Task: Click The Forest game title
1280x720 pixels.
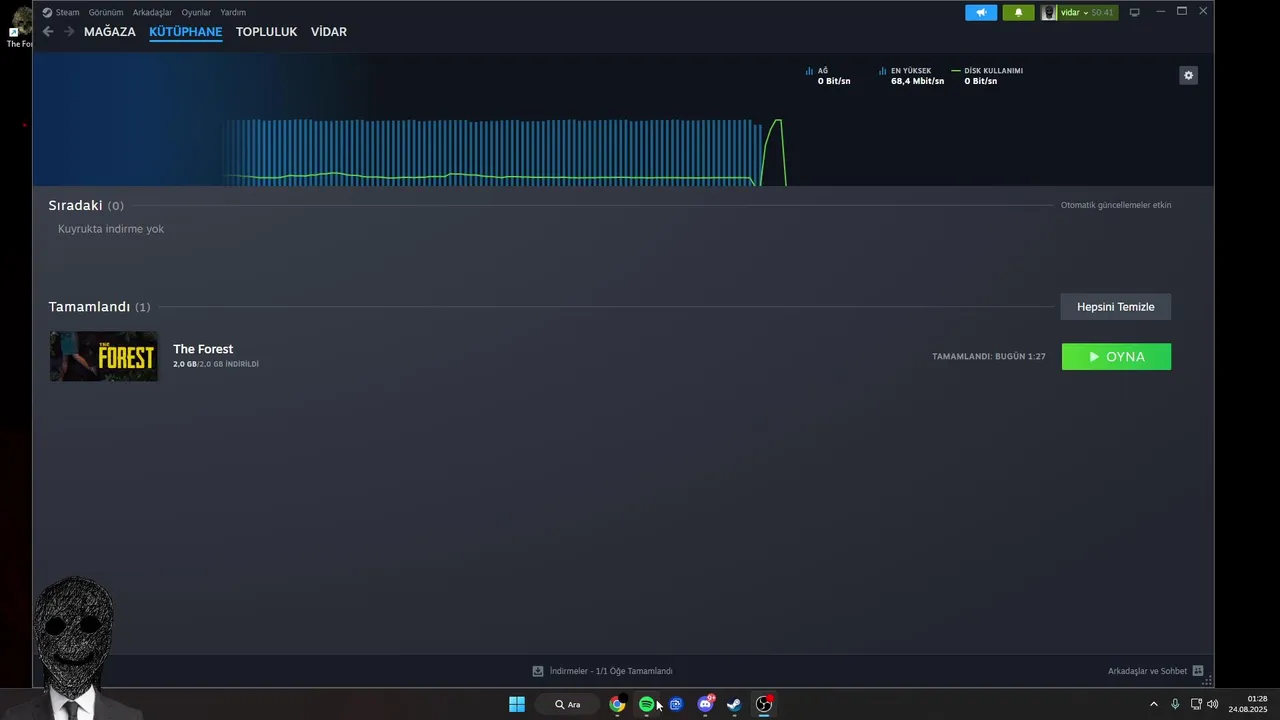Action: tap(203, 349)
